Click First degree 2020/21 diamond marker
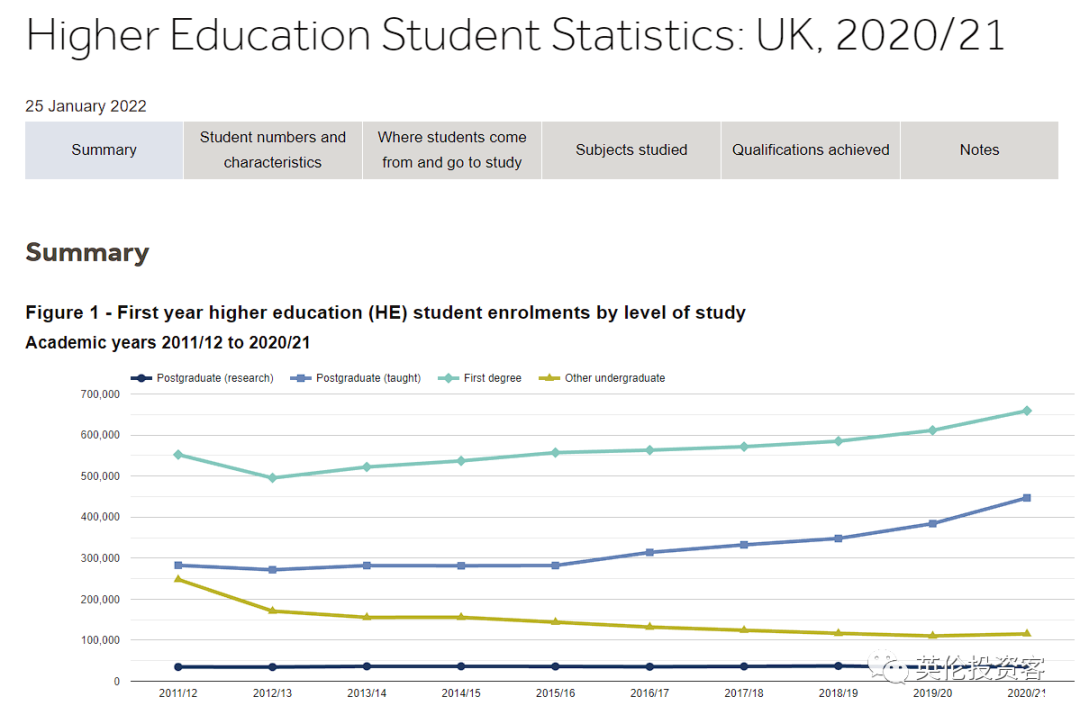1080x715 pixels. coord(1027,411)
